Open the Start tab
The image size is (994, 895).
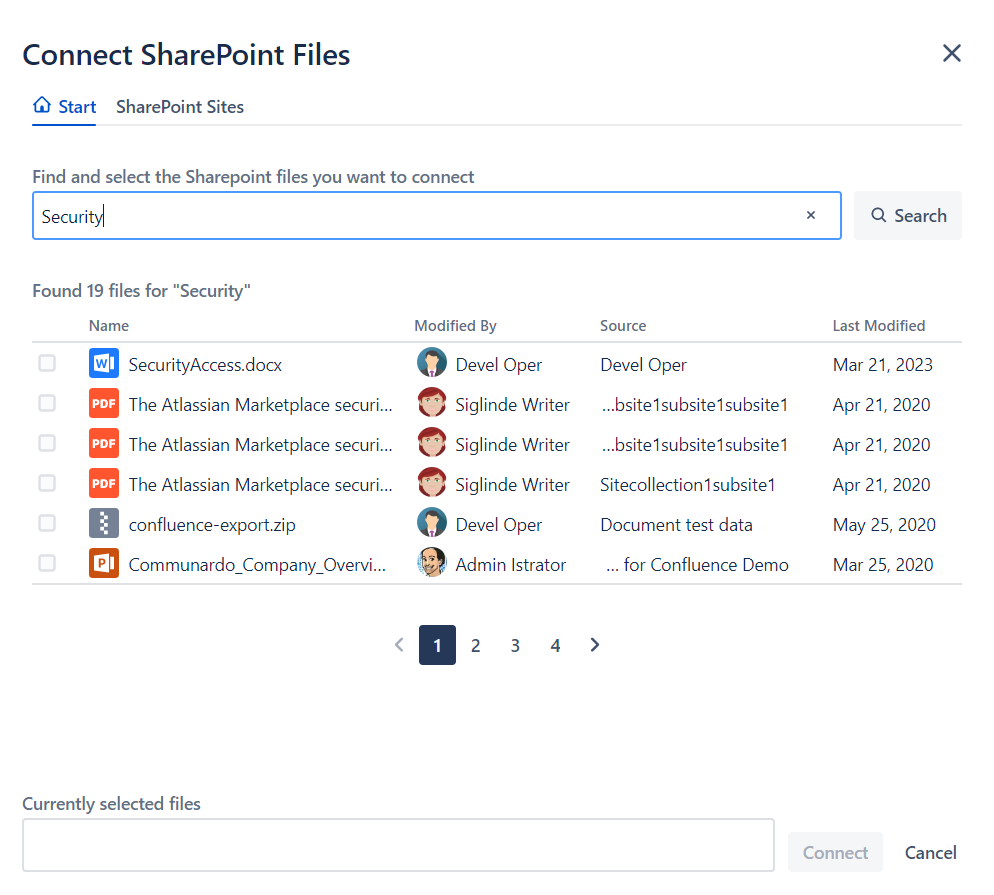pyautogui.click(x=65, y=107)
